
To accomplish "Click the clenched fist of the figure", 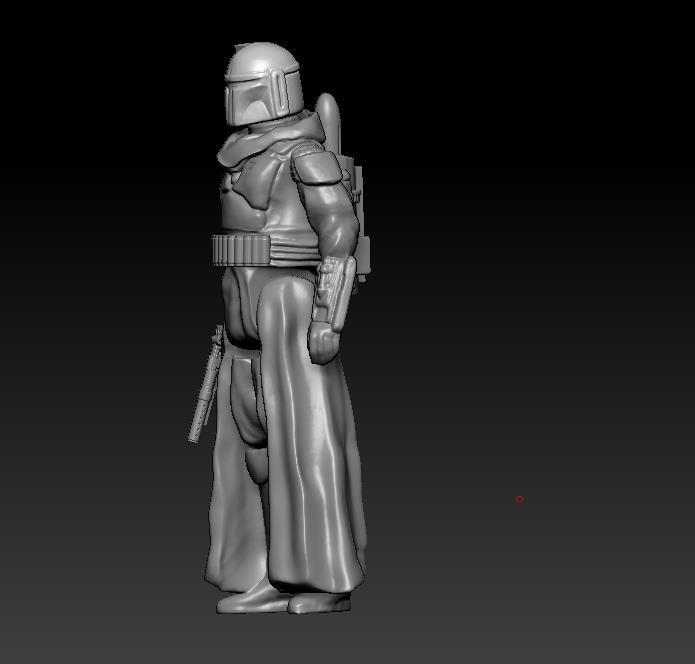I will [325, 343].
